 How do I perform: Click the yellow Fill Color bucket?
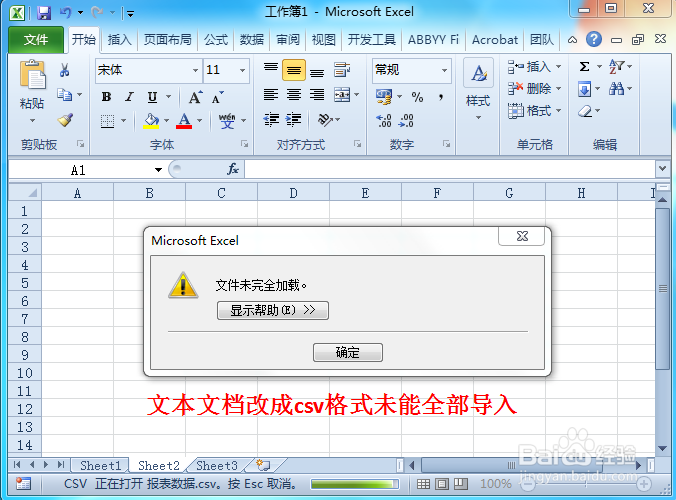[151, 120]
